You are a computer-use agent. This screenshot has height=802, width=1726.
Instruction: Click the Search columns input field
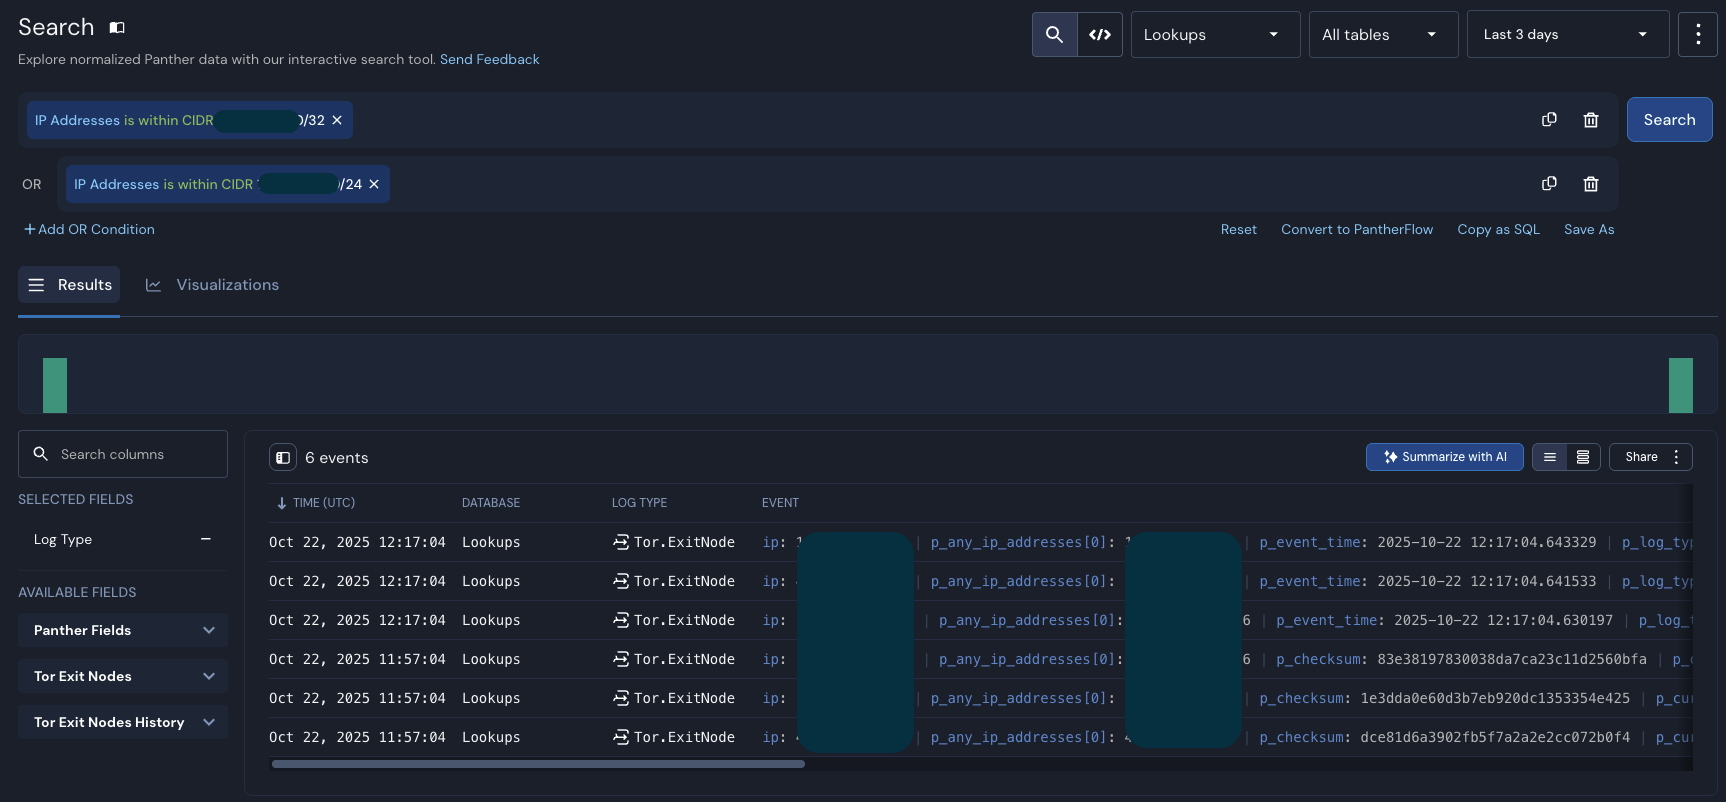coord(123,454)
